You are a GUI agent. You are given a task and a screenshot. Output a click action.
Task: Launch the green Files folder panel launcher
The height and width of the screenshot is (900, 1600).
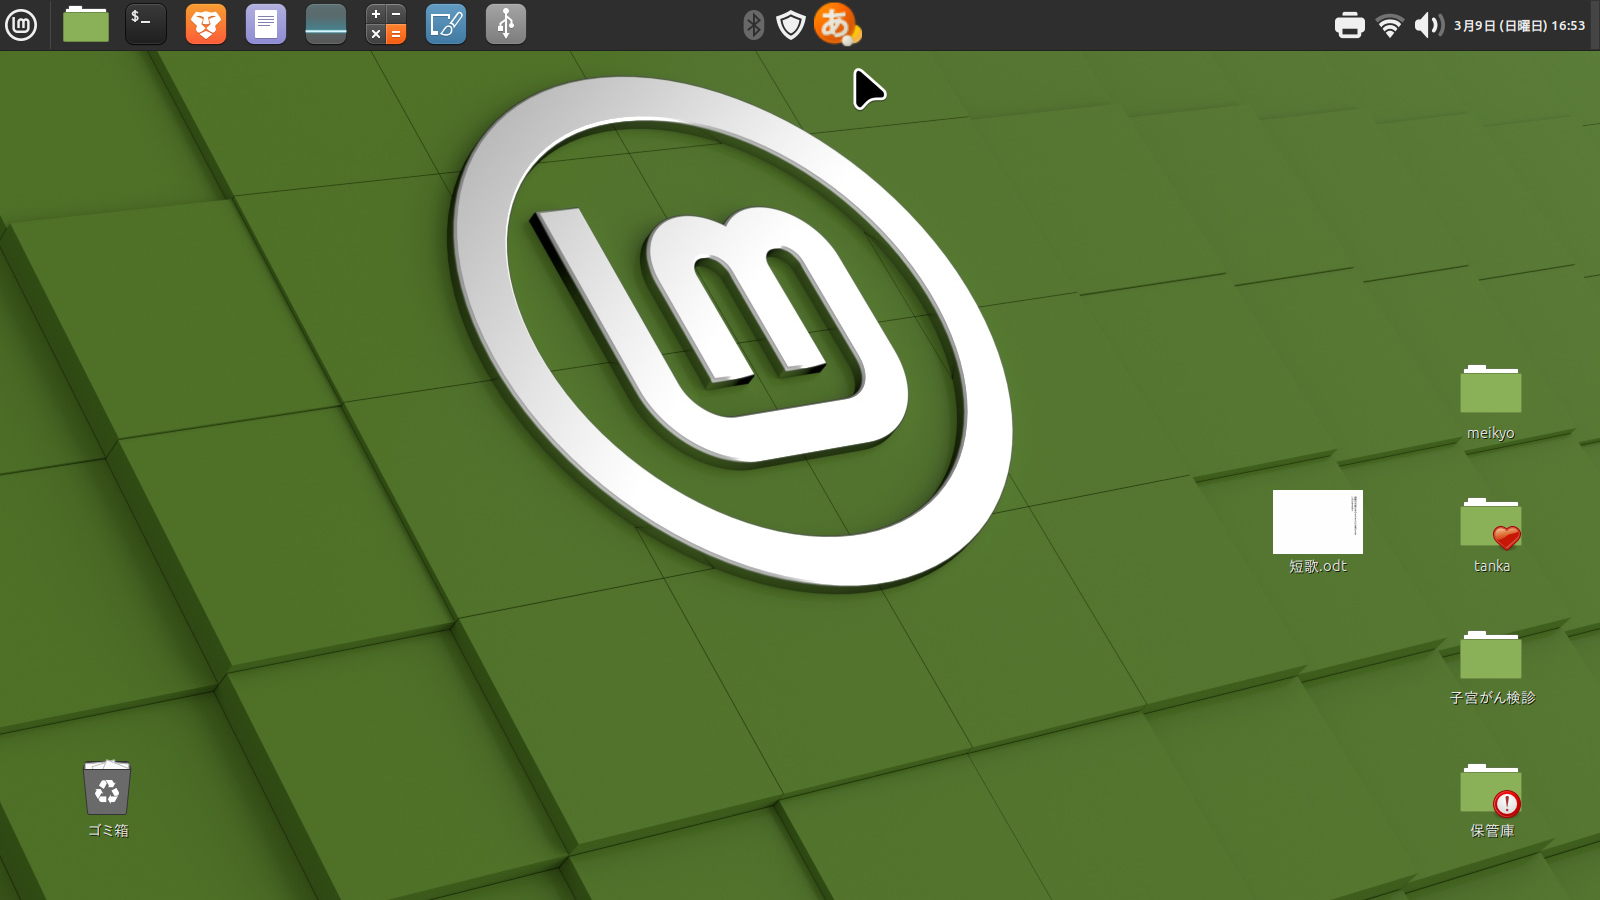86,24
